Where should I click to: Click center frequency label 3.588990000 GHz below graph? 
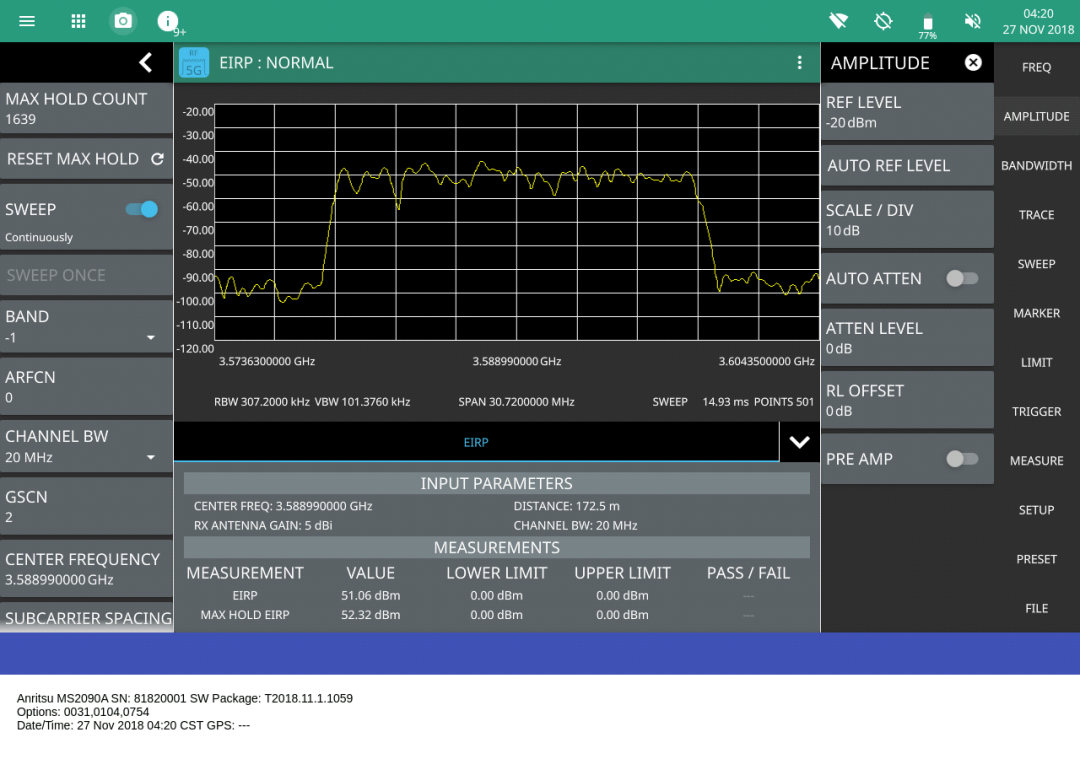517,361
